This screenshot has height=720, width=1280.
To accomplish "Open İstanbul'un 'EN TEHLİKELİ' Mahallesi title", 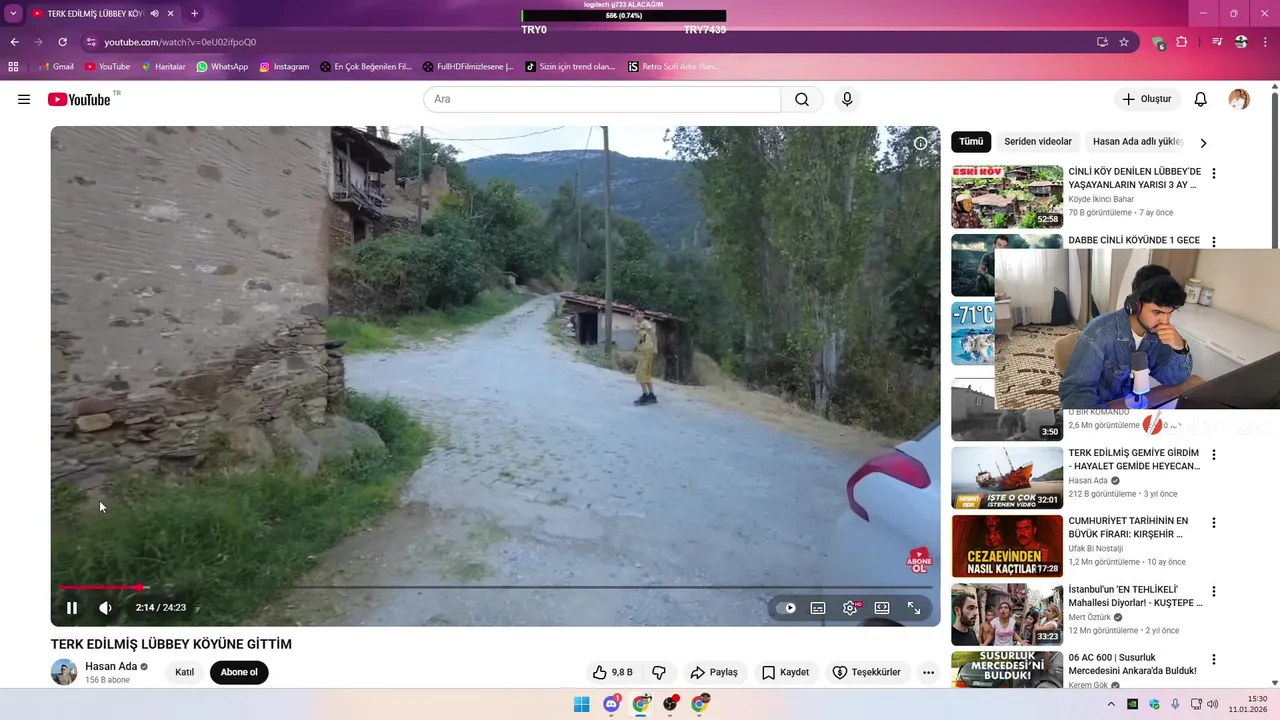I will tap(1135, 596).
